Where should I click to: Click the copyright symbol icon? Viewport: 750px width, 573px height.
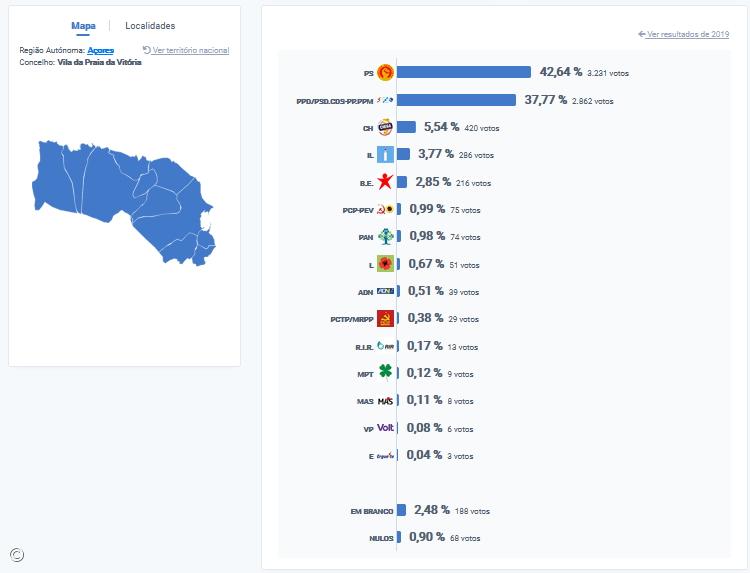pos(17,555)
